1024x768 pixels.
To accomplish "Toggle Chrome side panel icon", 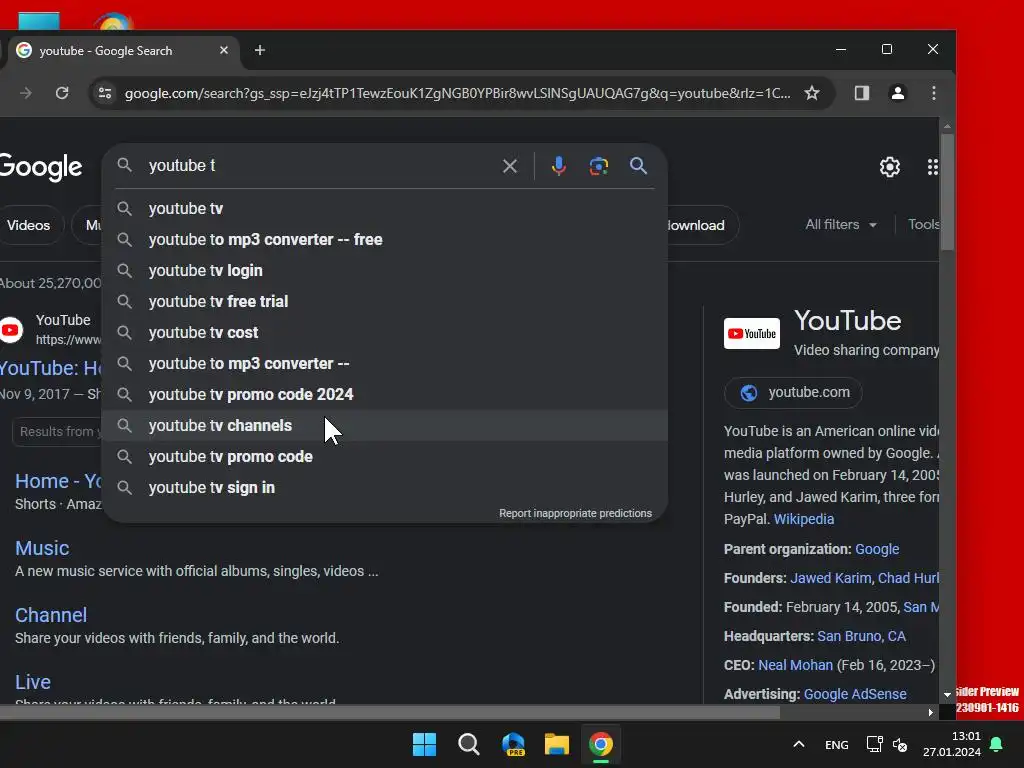I will pos(861,93).
